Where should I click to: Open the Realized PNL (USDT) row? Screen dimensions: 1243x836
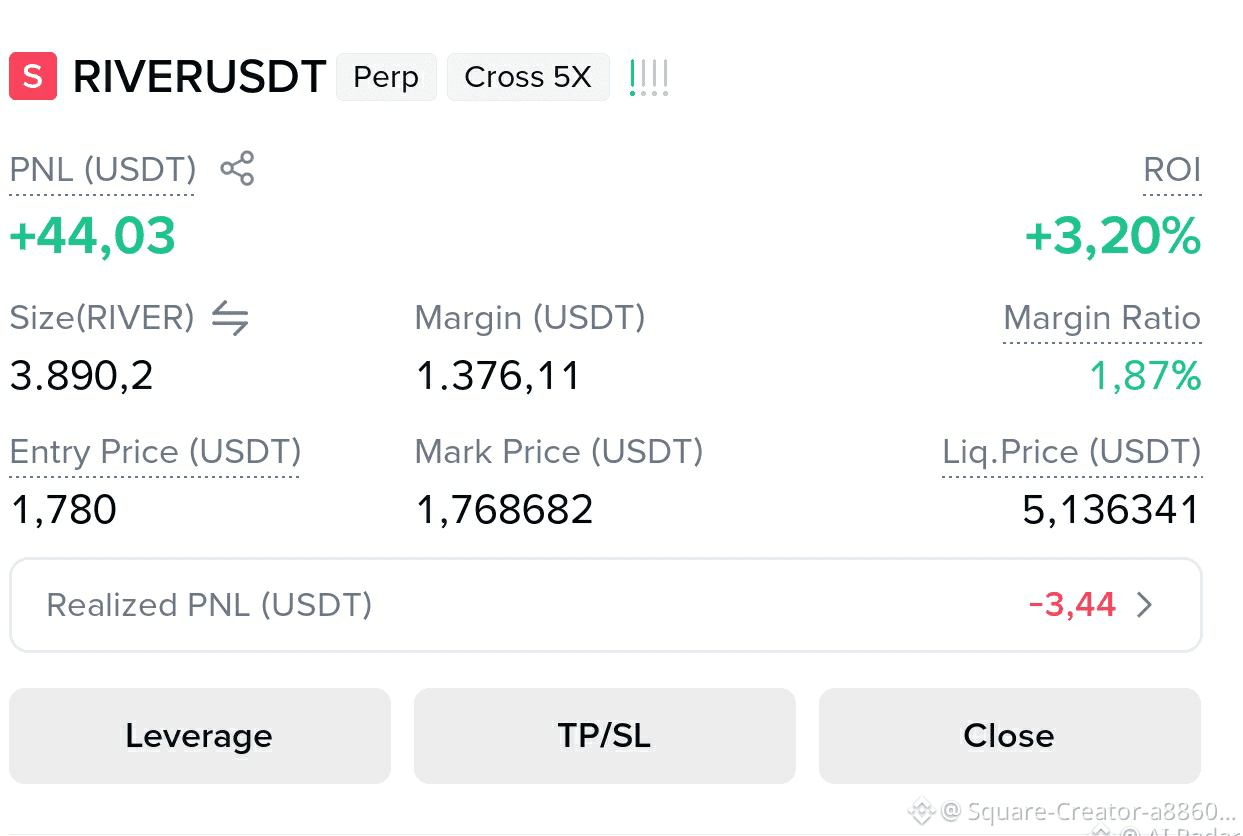point(605,605)
